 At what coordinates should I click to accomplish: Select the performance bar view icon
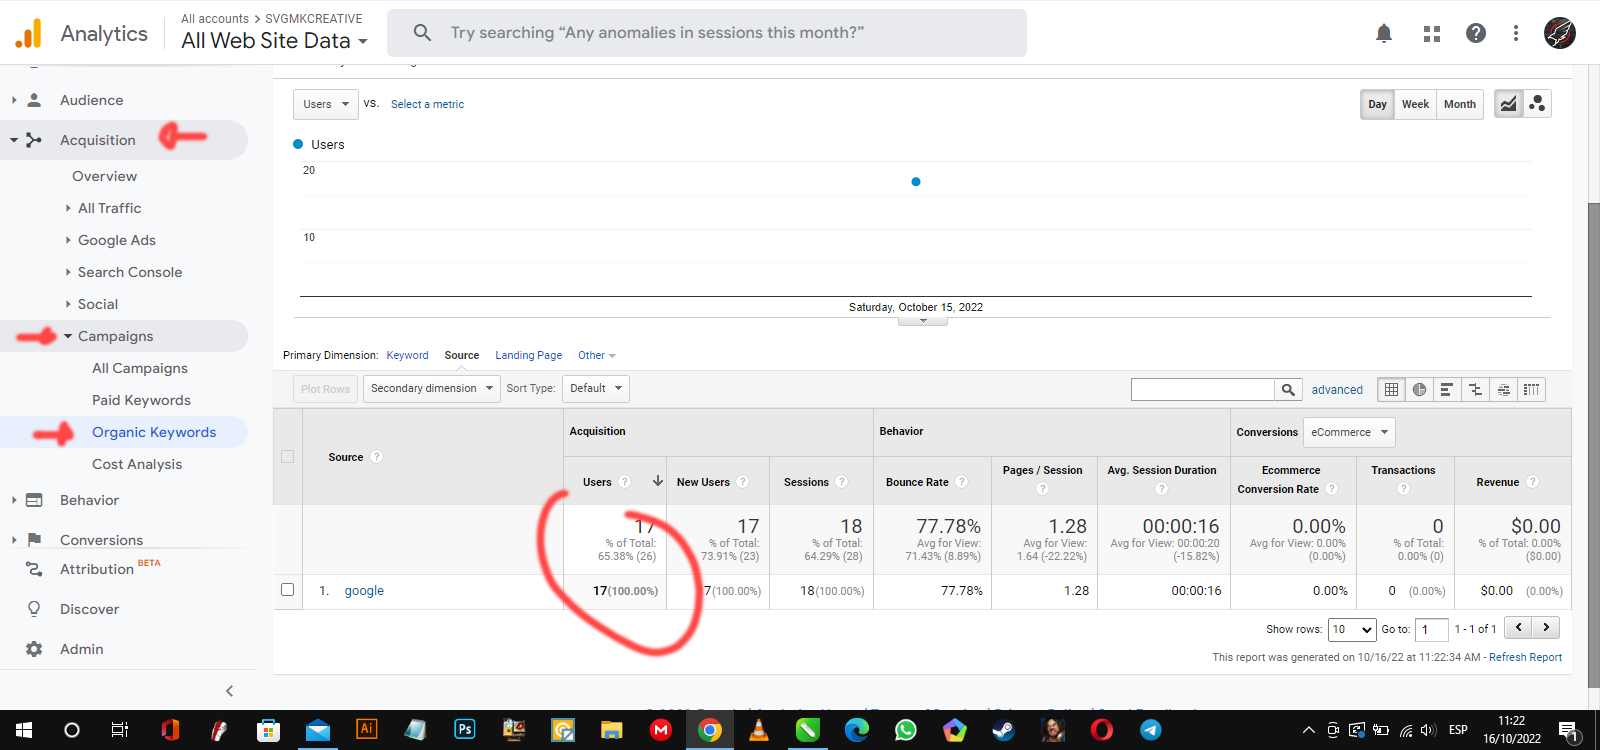[x=1447, y=390]
